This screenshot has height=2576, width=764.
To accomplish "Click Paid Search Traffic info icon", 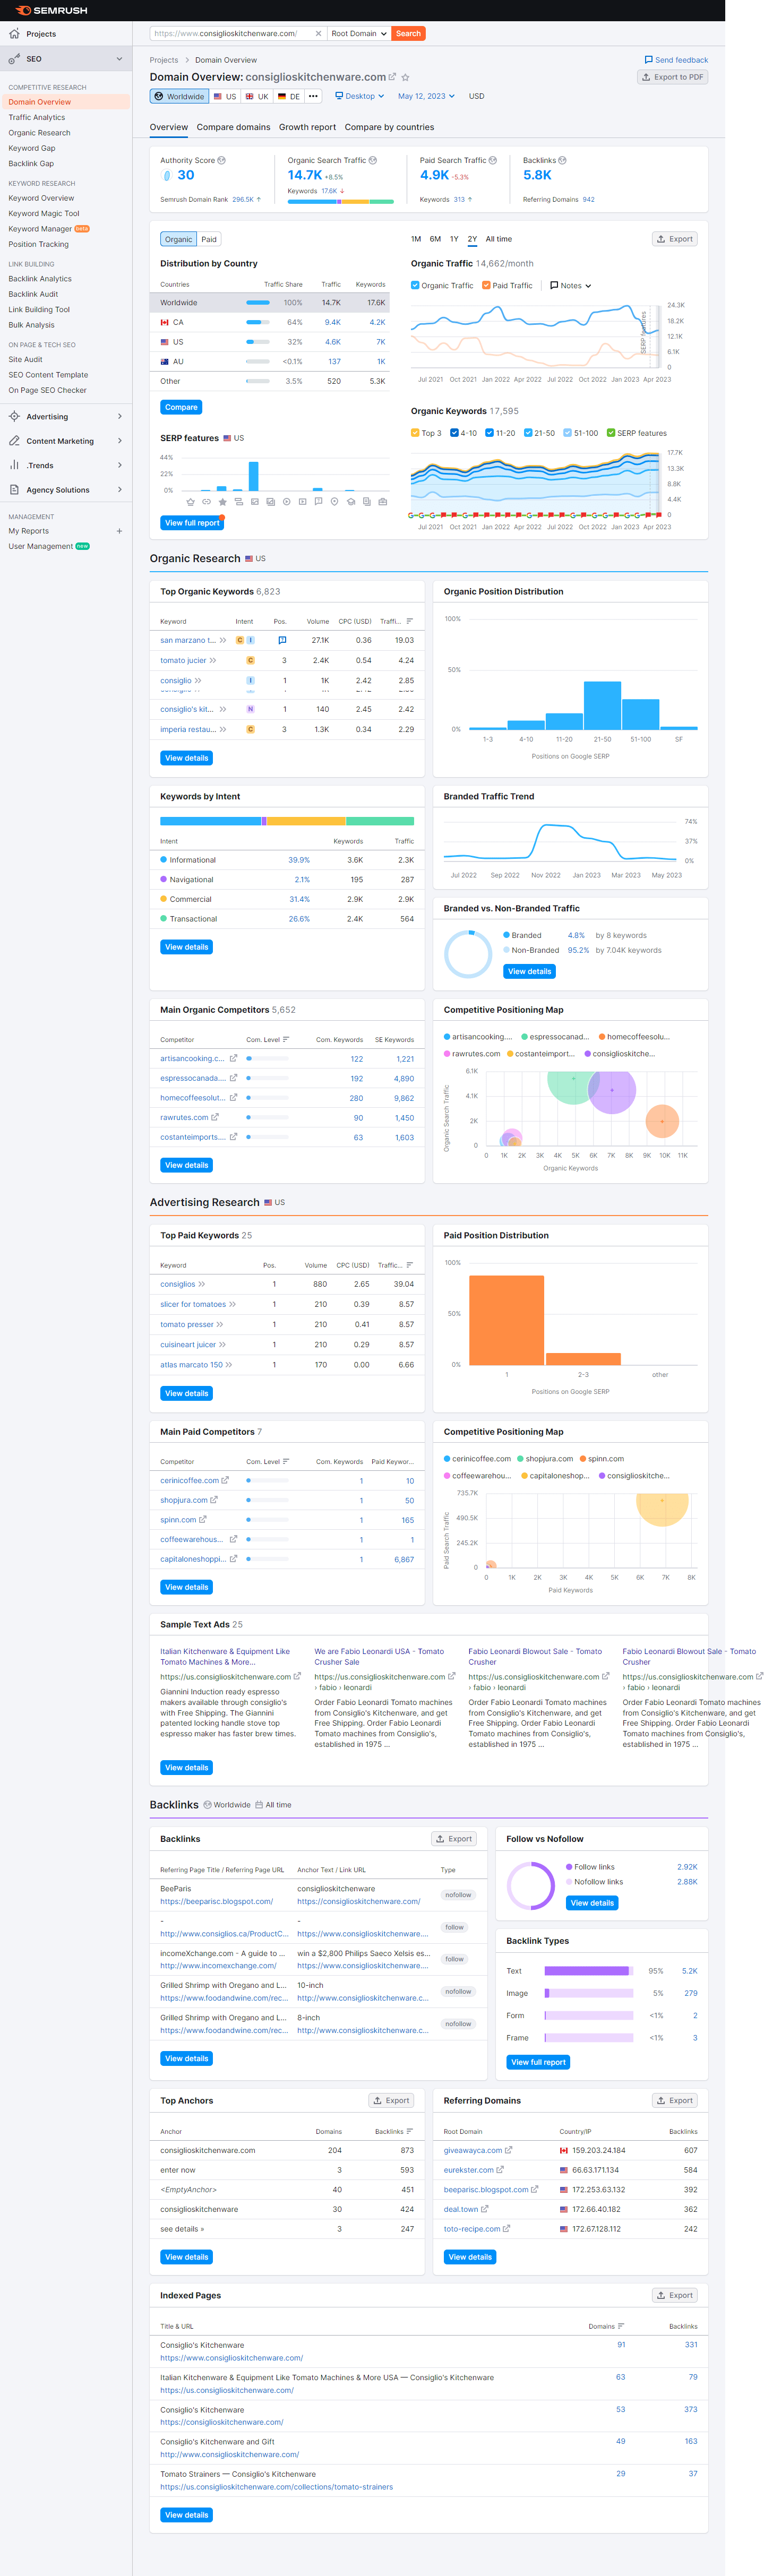I will pyautogui.click(x=493, y=160).
